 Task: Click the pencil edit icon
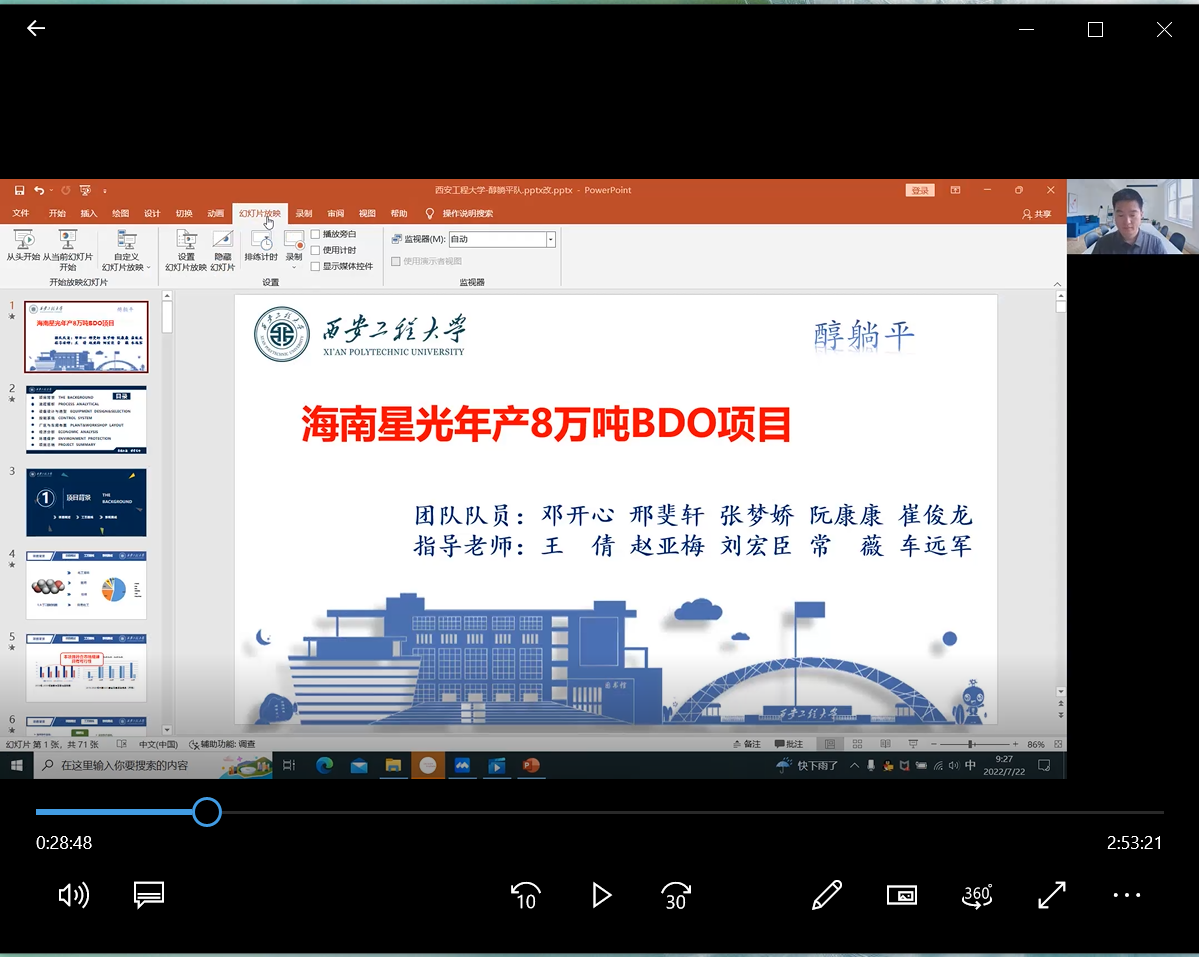pos(827,895)
